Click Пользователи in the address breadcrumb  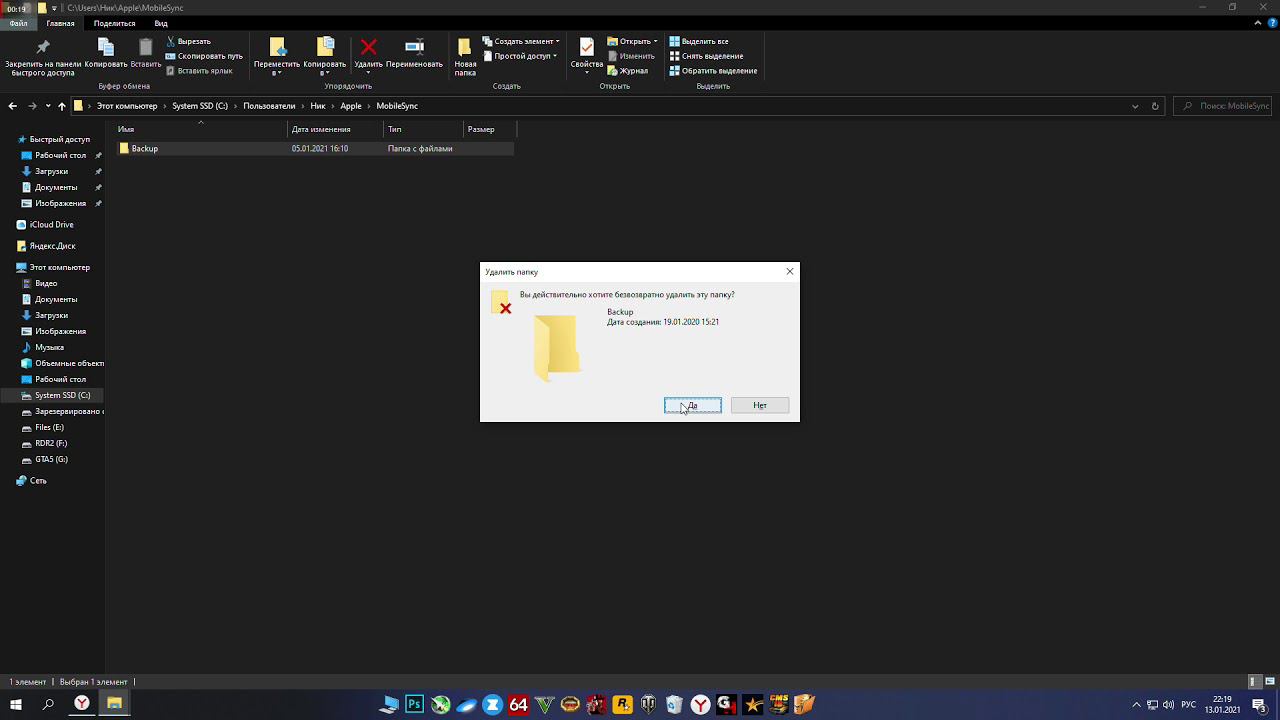coord(269,106)
